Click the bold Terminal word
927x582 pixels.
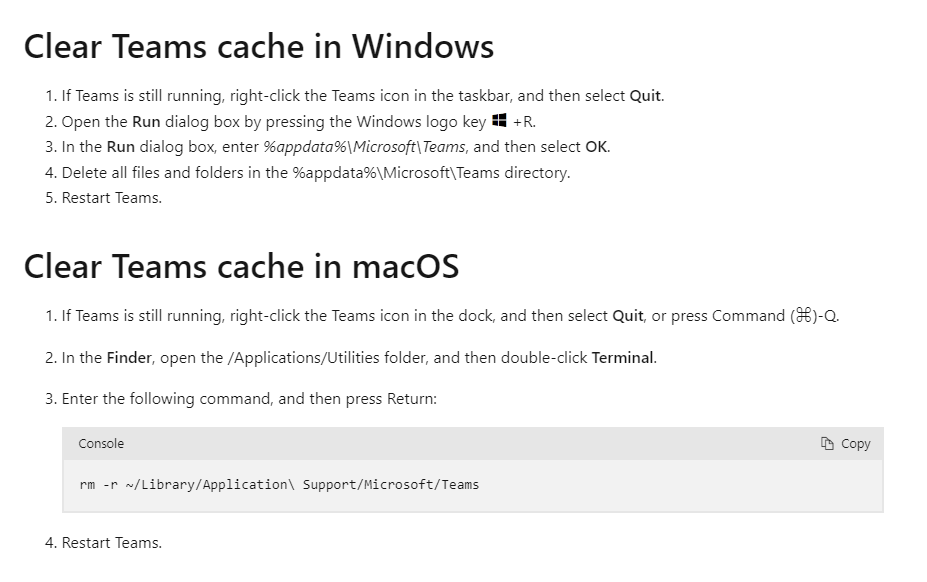623,358
